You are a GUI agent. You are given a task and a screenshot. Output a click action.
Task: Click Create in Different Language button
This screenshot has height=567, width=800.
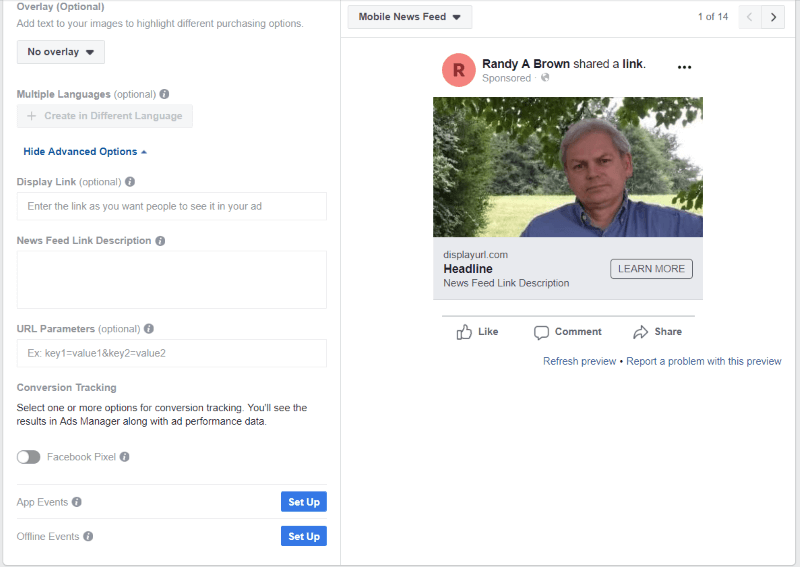[x=105, y=116]
